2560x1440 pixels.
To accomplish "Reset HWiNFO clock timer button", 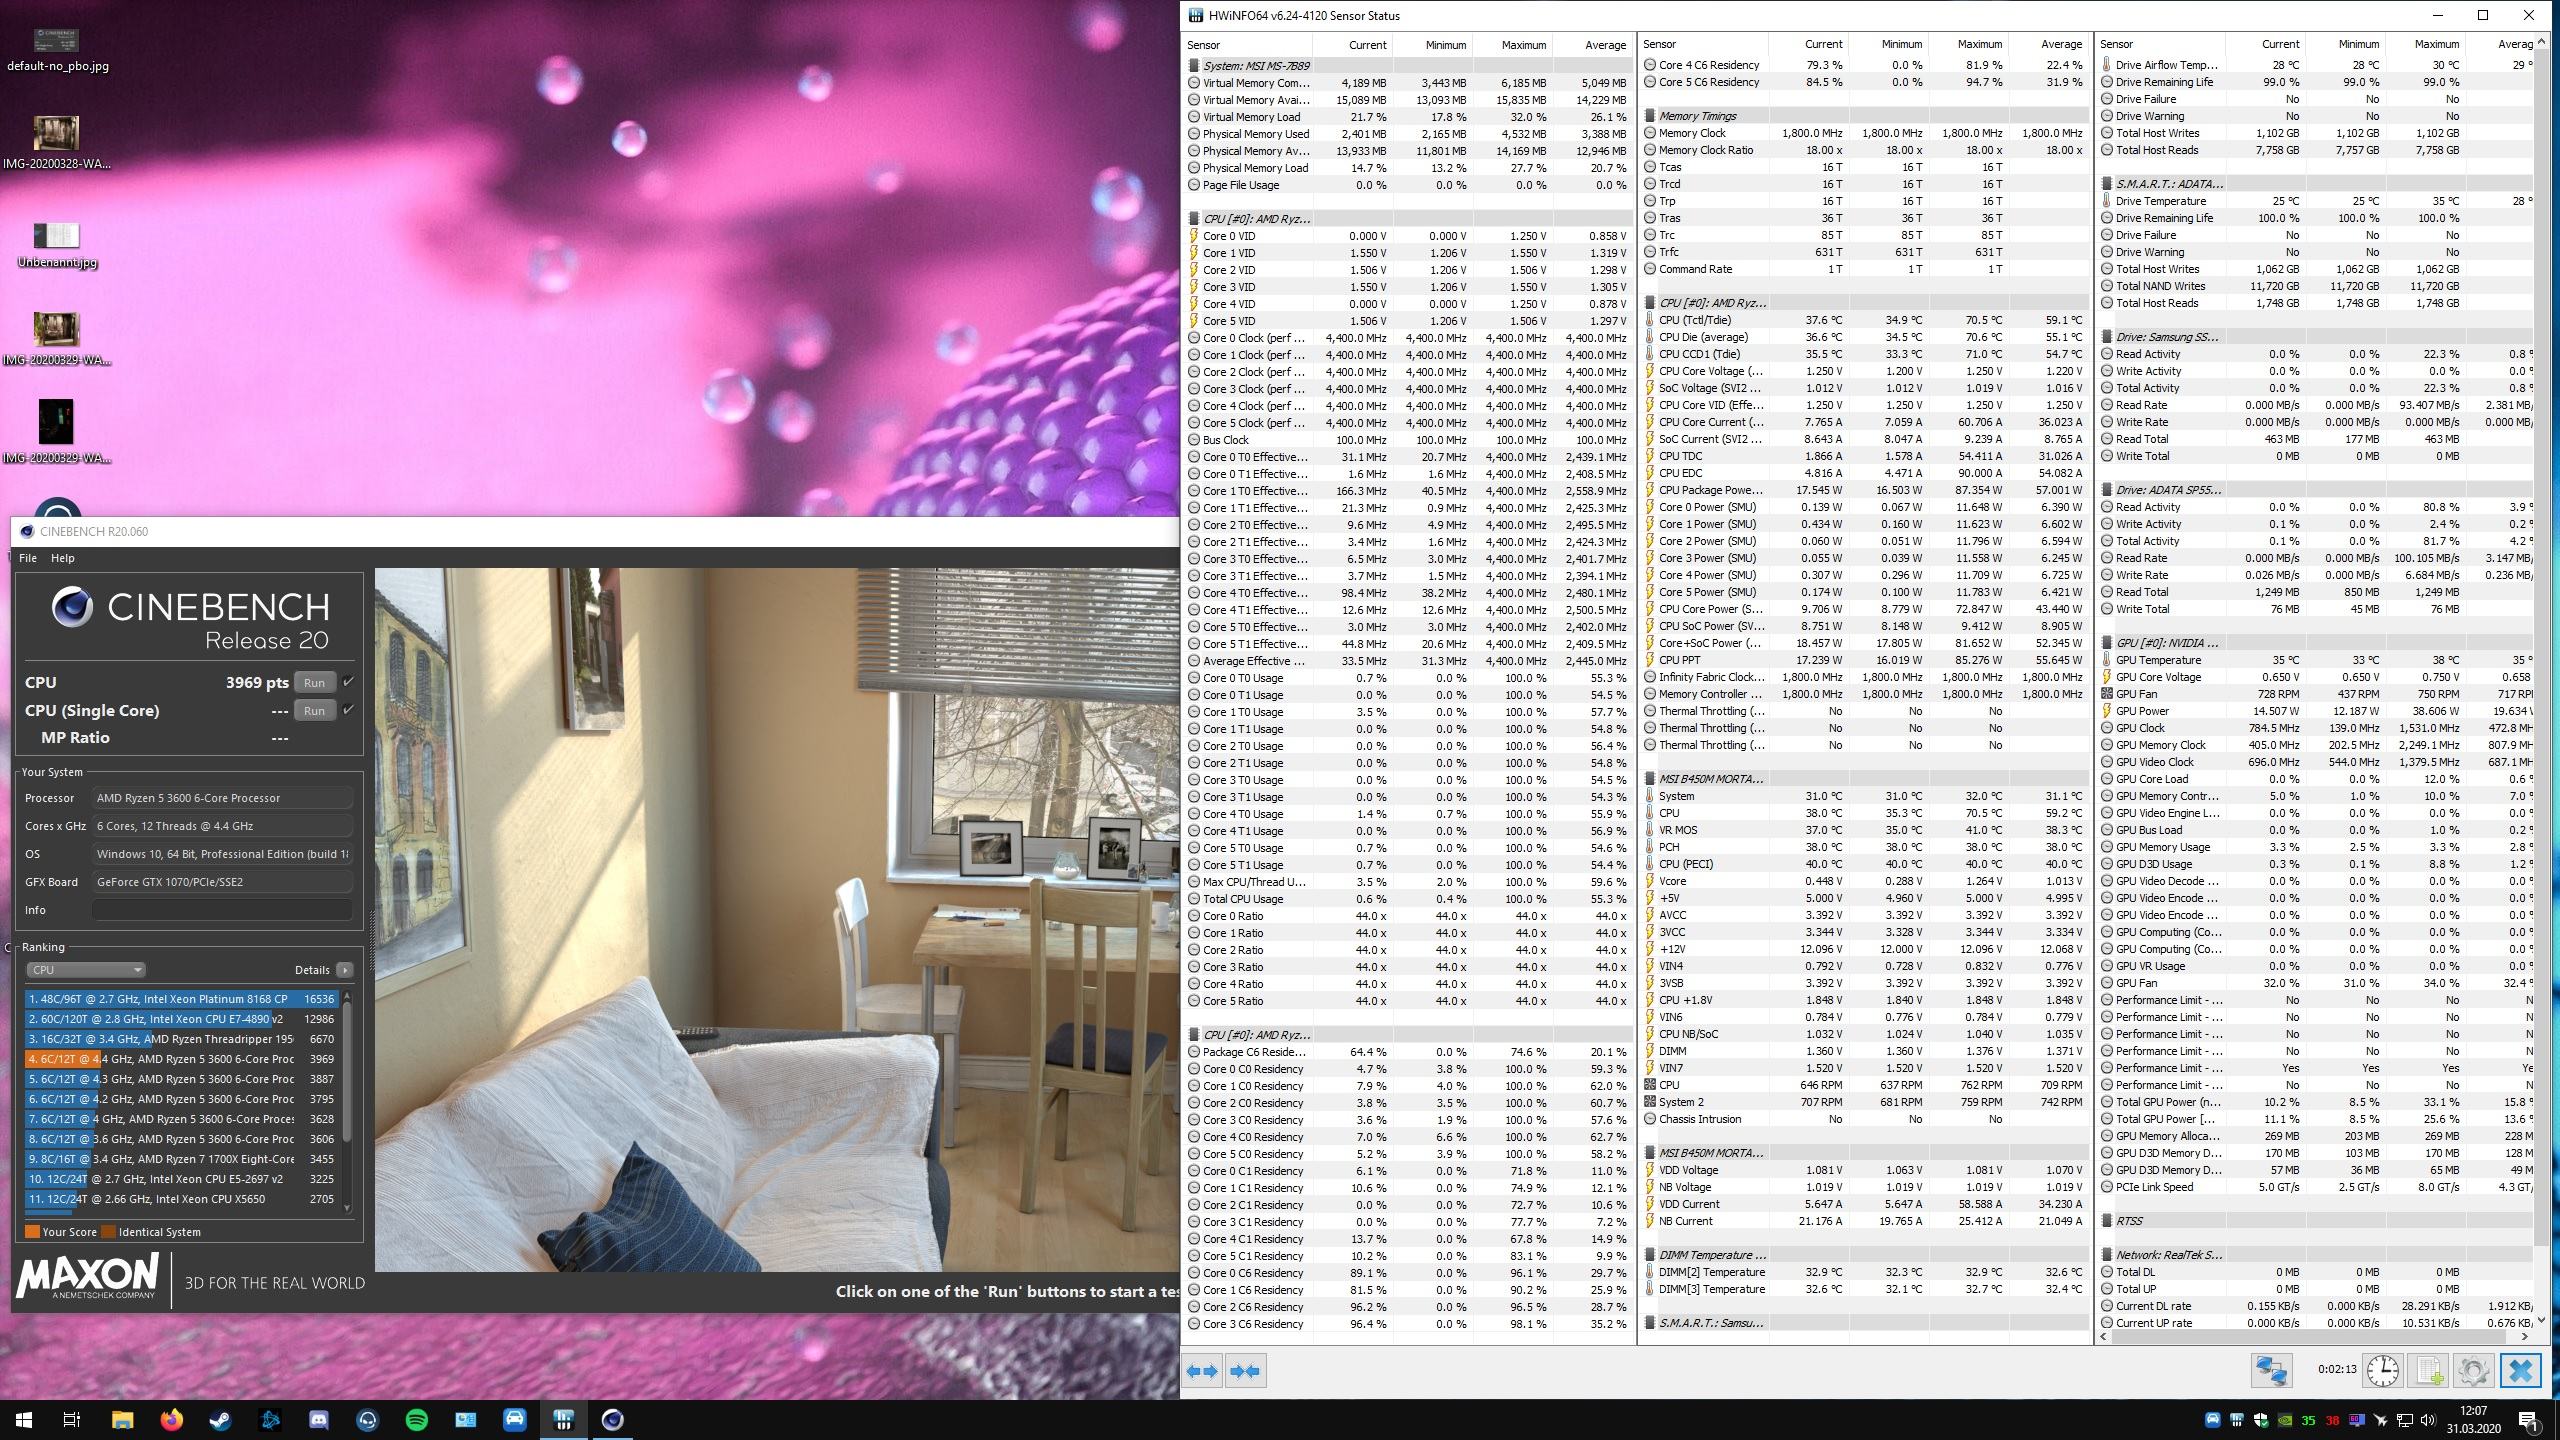I will (2383, 1370).
